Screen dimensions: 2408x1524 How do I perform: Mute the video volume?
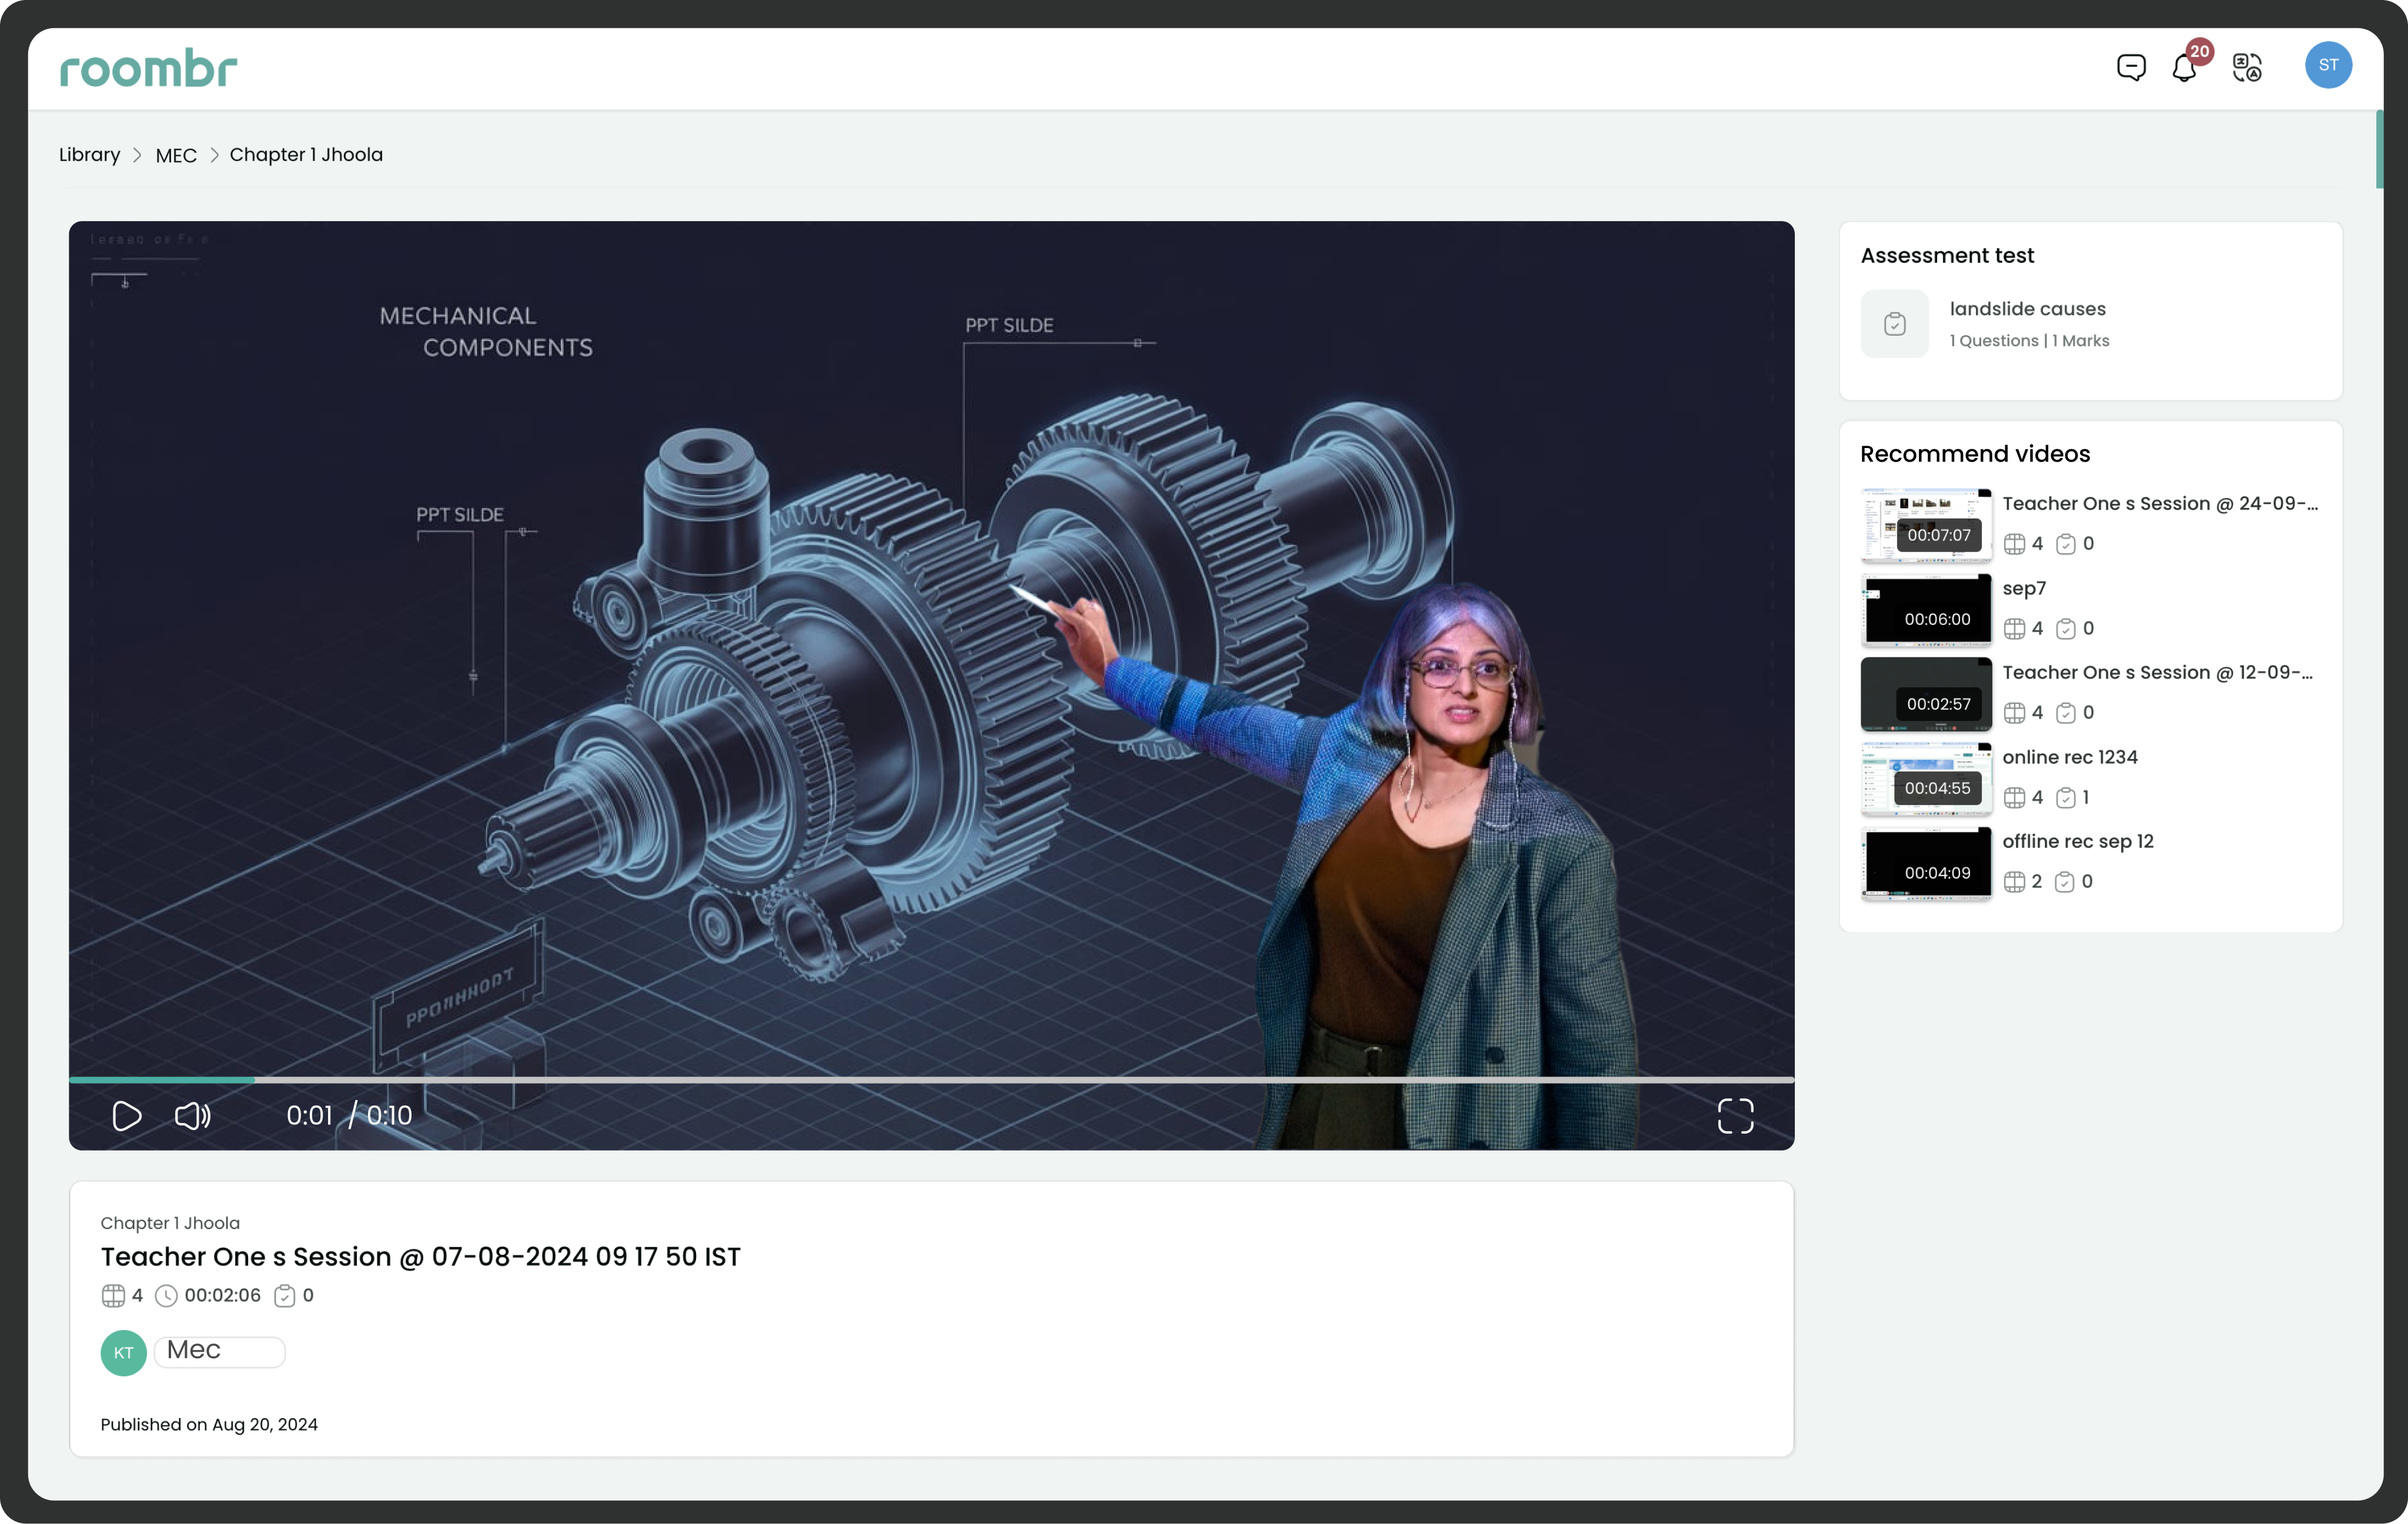point(192,1115)
